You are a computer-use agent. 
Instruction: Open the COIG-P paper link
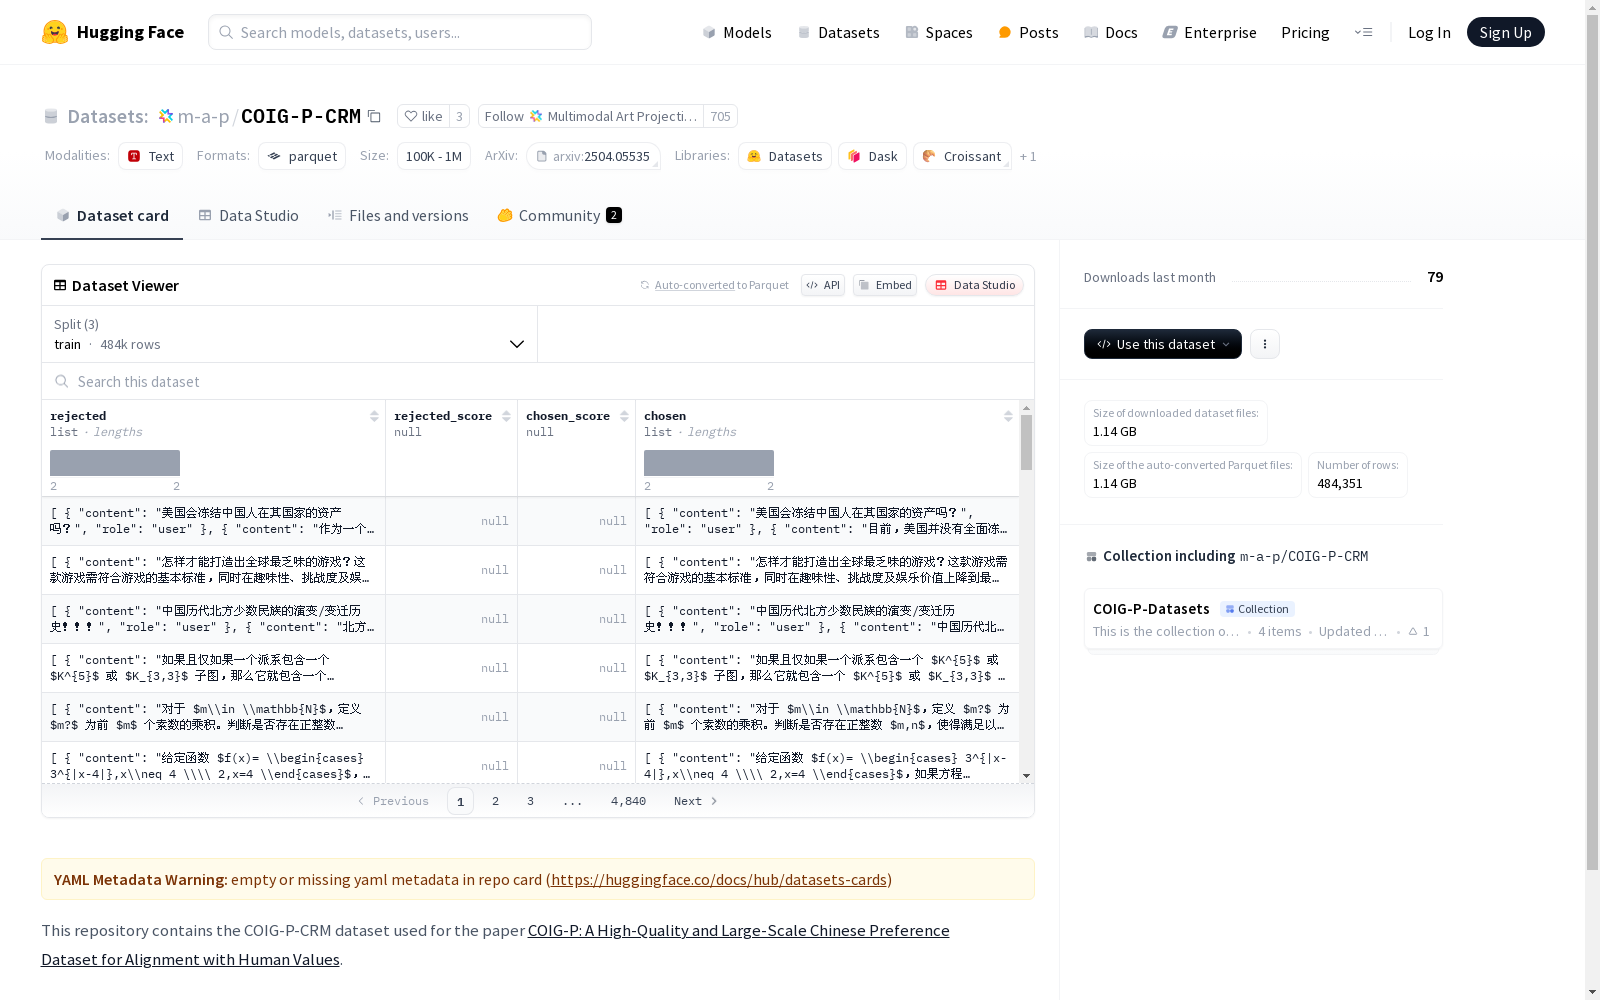click(x=495, y=944)
